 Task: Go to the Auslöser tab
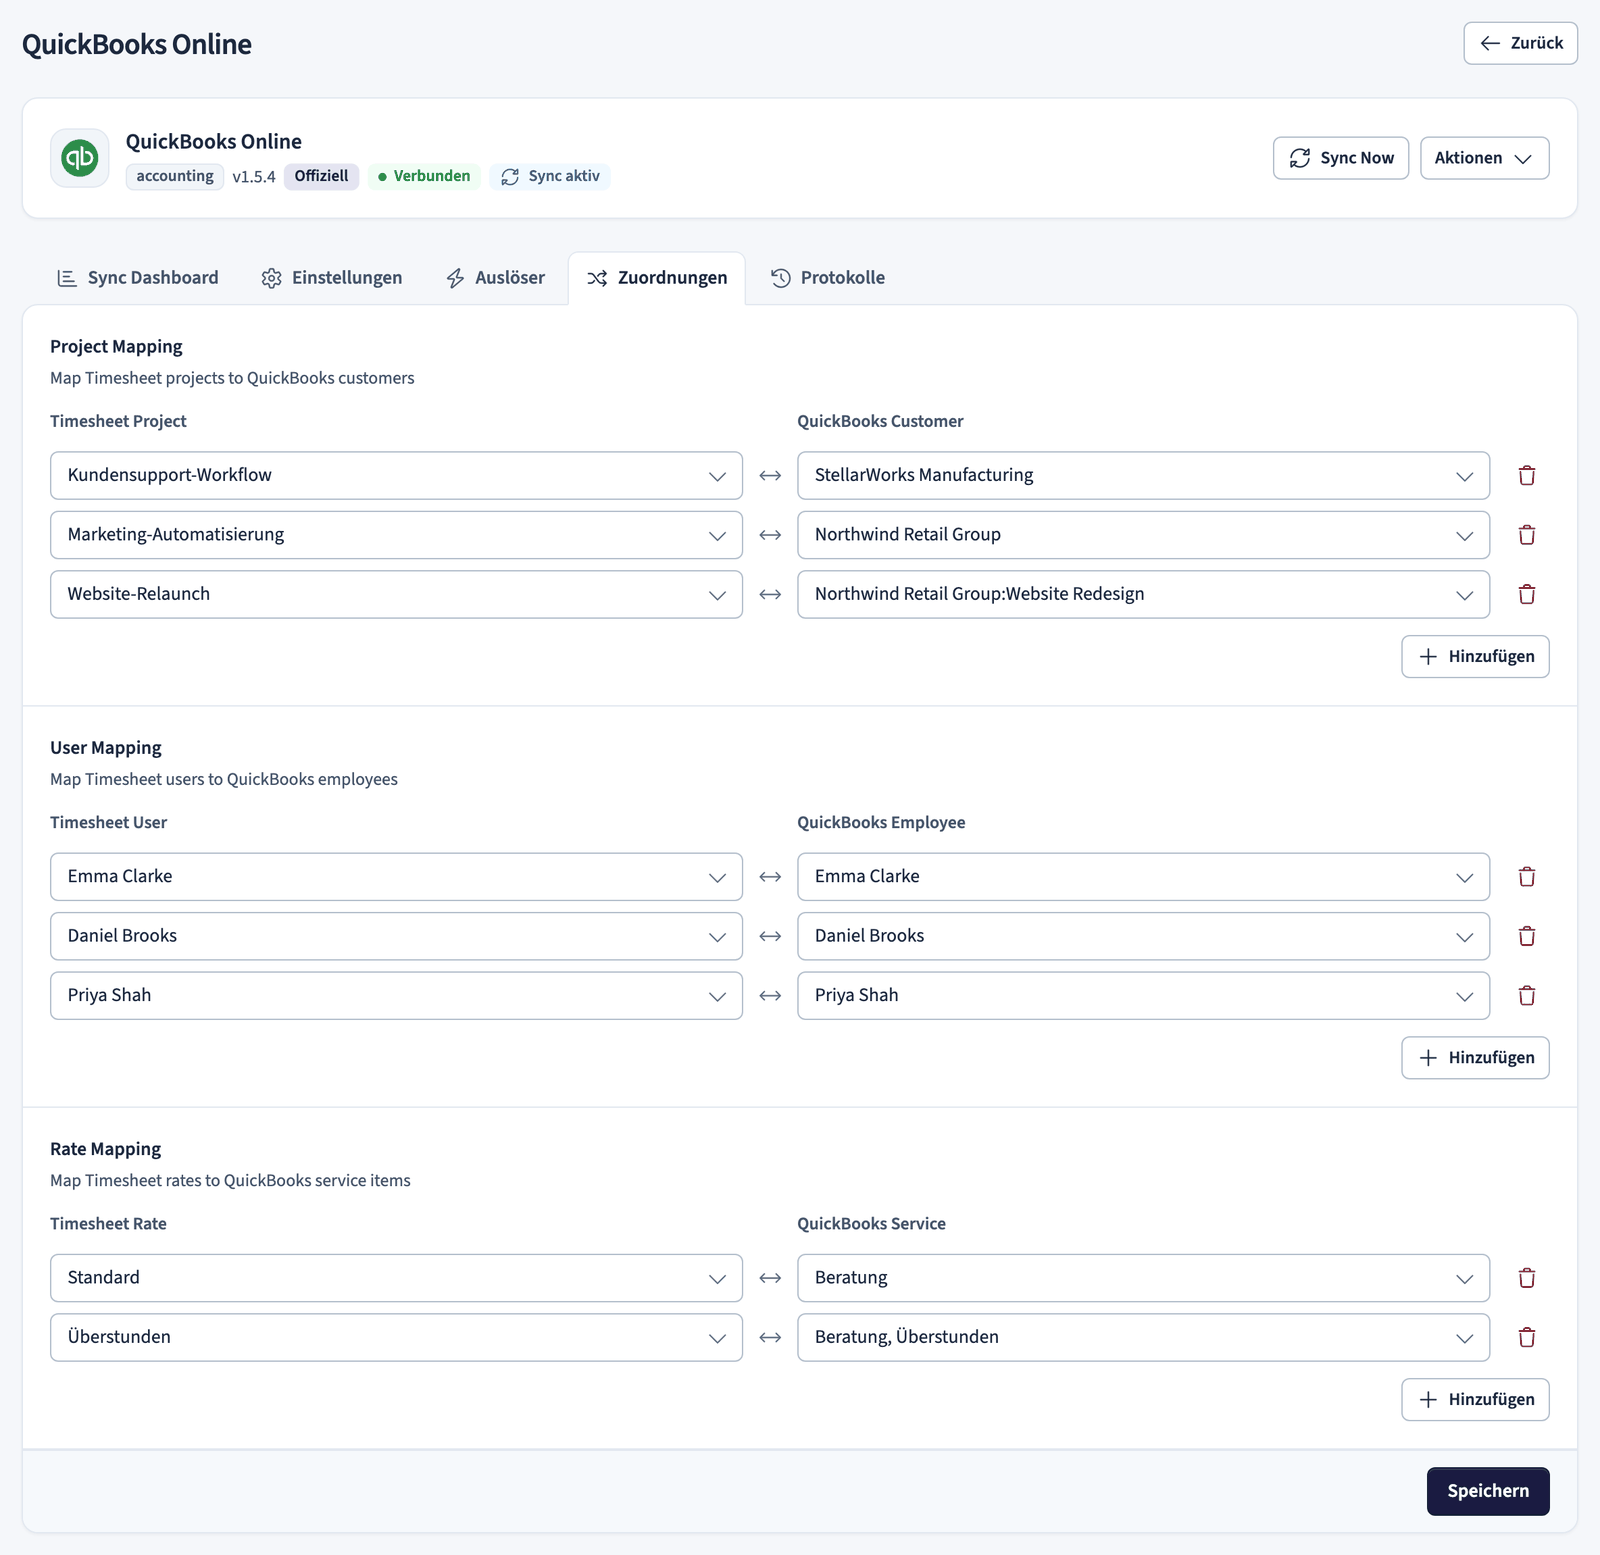click(x=496, y=278)
